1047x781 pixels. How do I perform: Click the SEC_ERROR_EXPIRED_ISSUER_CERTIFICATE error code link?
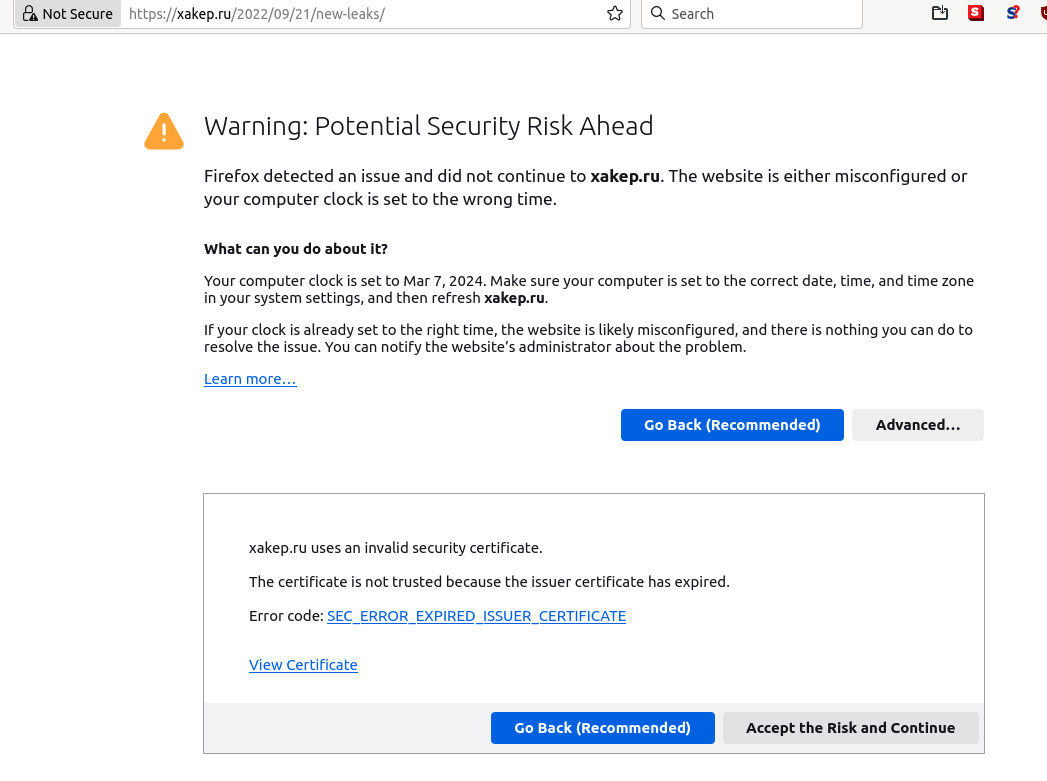tap(476, 616)
